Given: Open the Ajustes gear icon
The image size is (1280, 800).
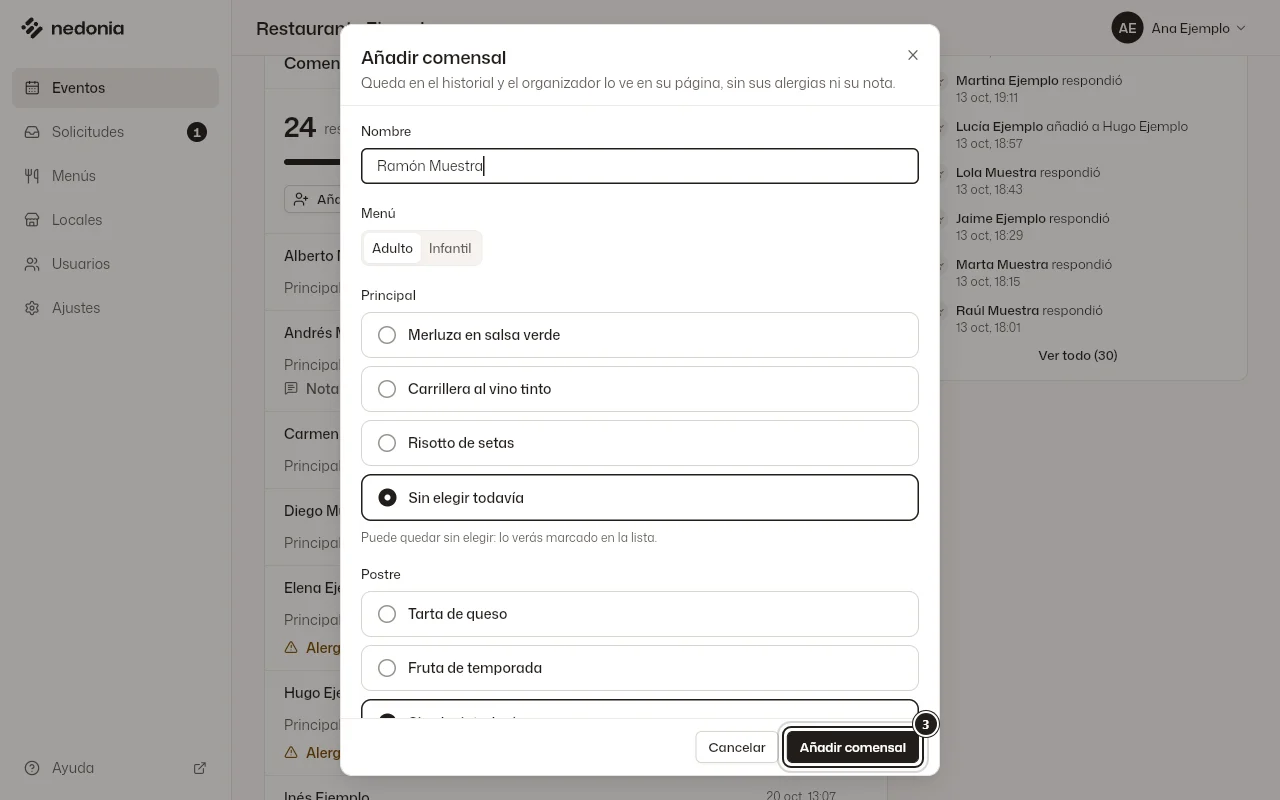Looking at the screenshot, I should tap(32, 308).
